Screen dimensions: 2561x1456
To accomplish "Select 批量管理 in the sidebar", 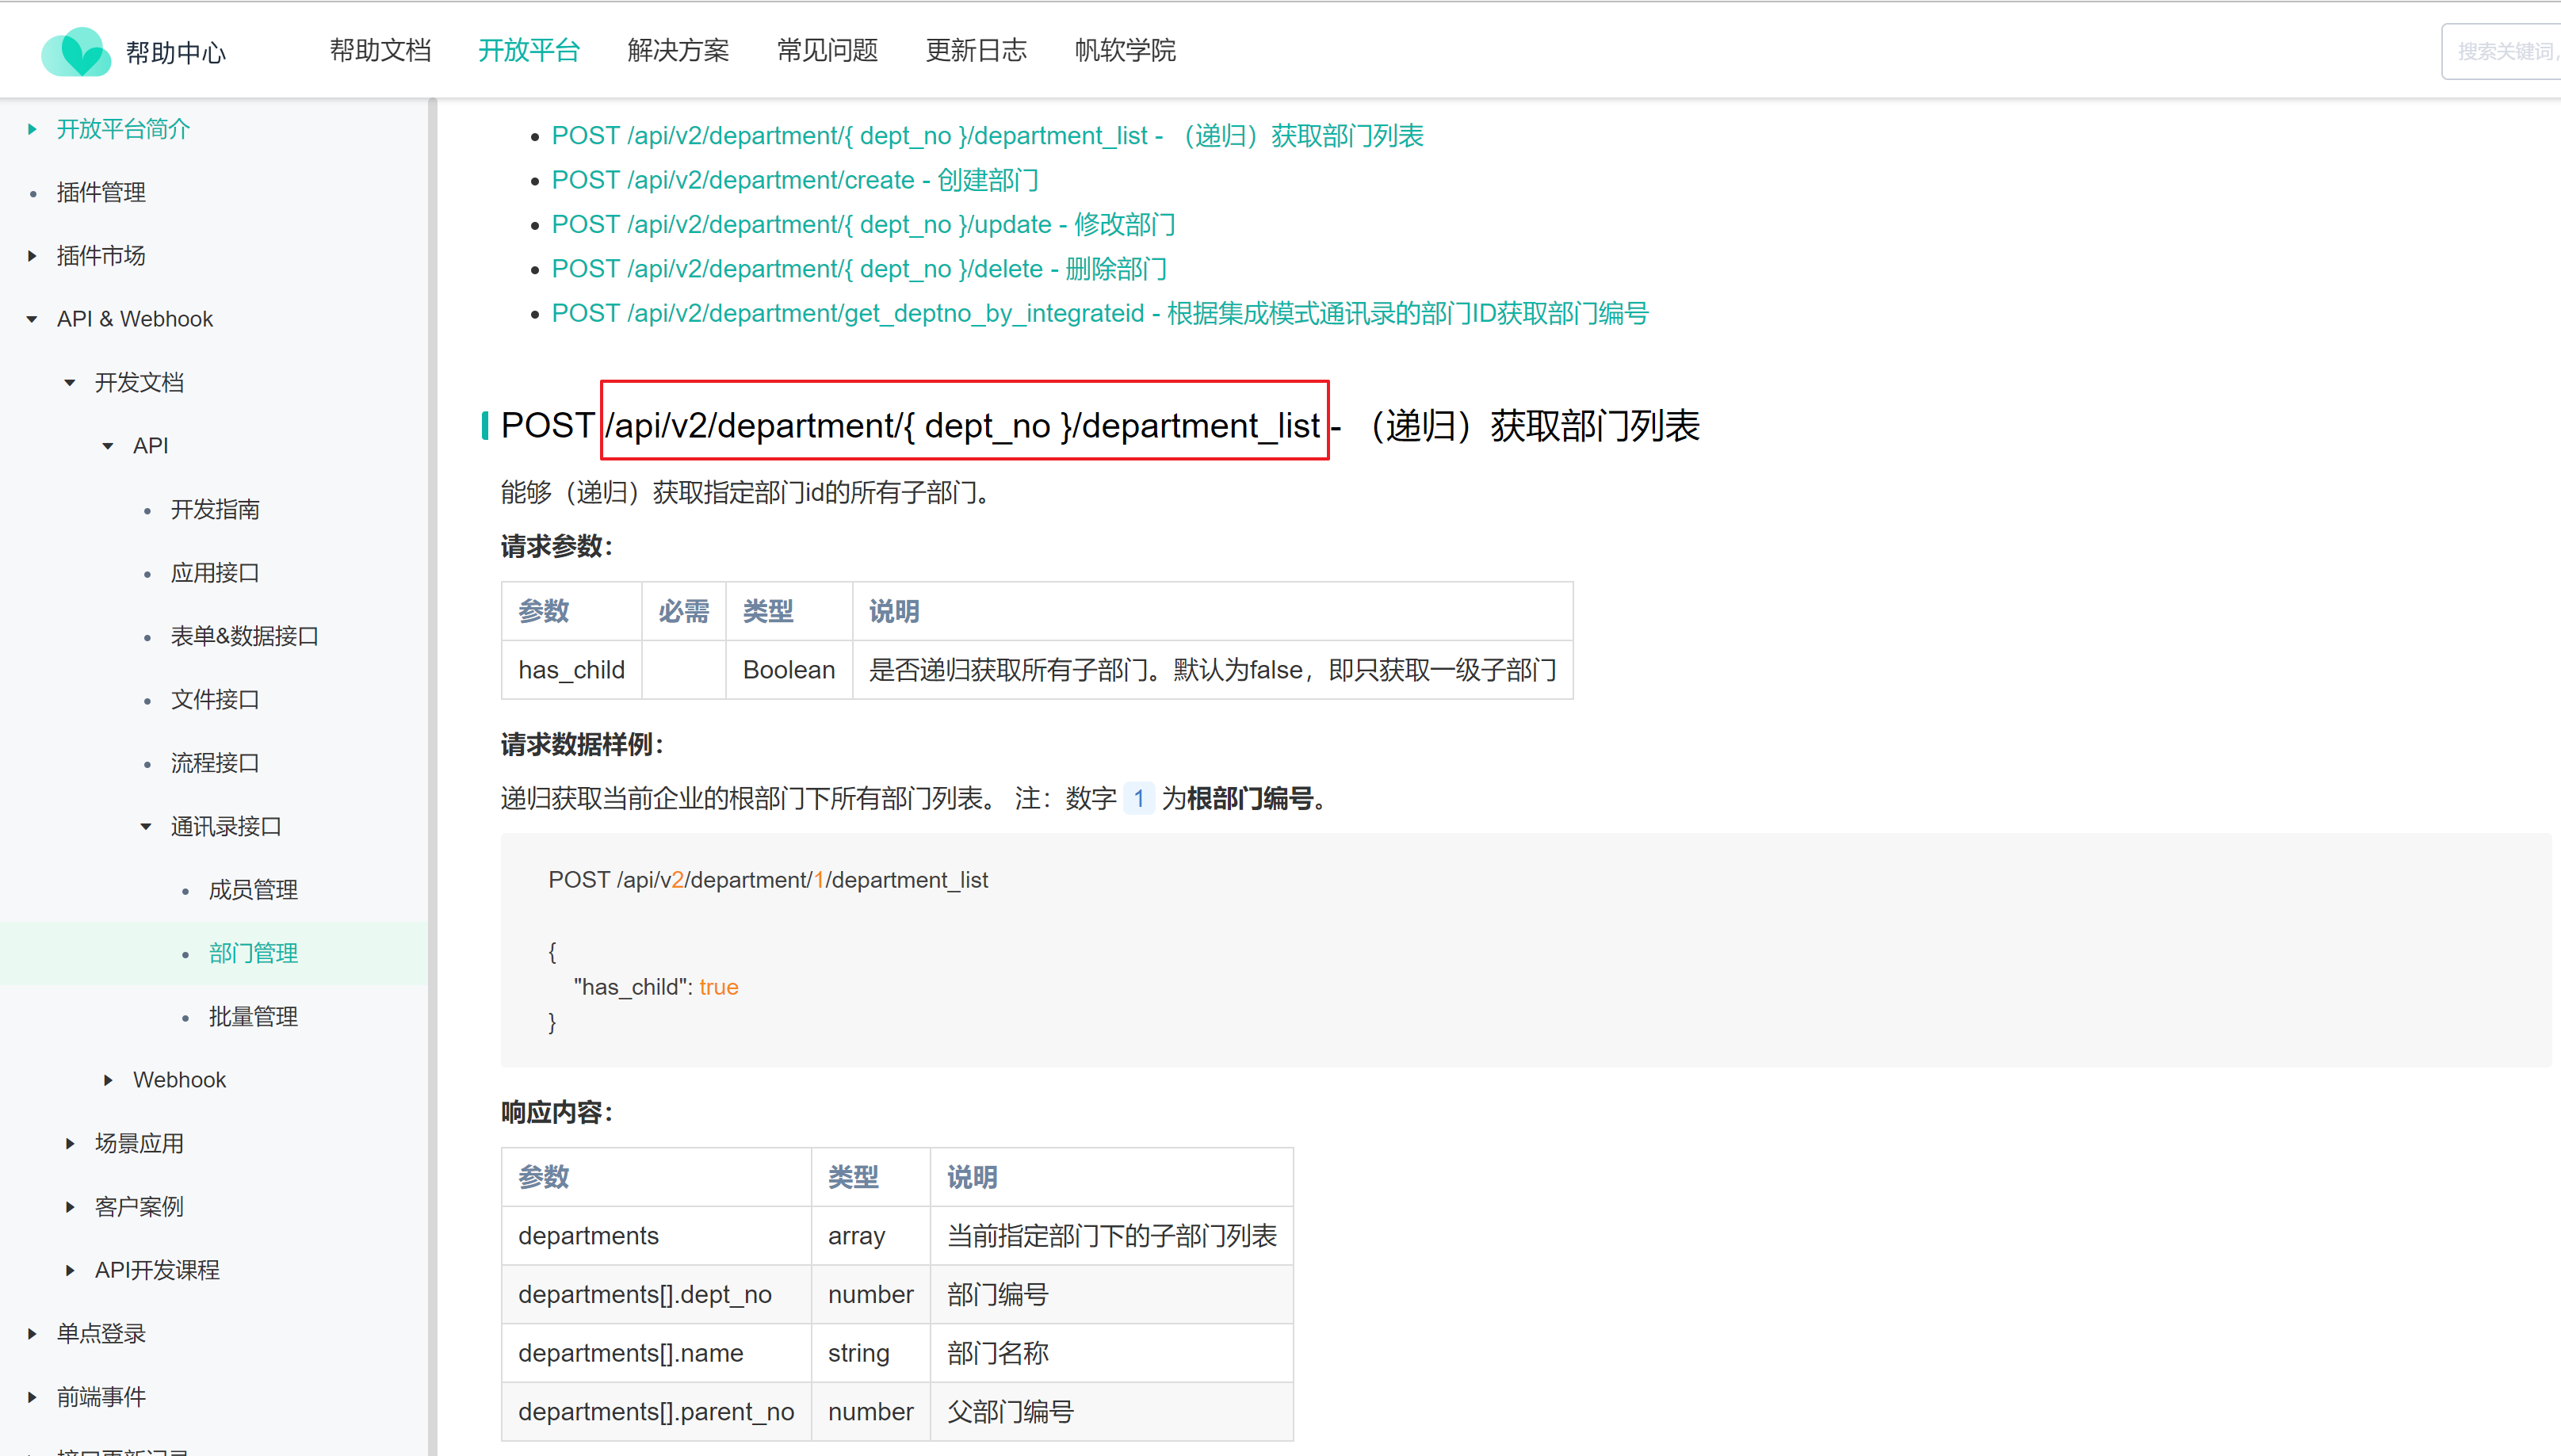I will pyautogui.click(x=253, y=1017).
